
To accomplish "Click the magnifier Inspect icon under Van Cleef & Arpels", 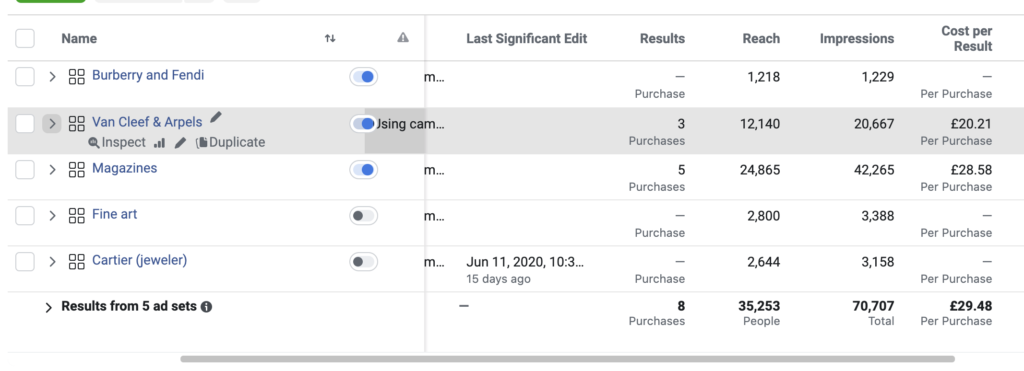I will pos(93,142).
